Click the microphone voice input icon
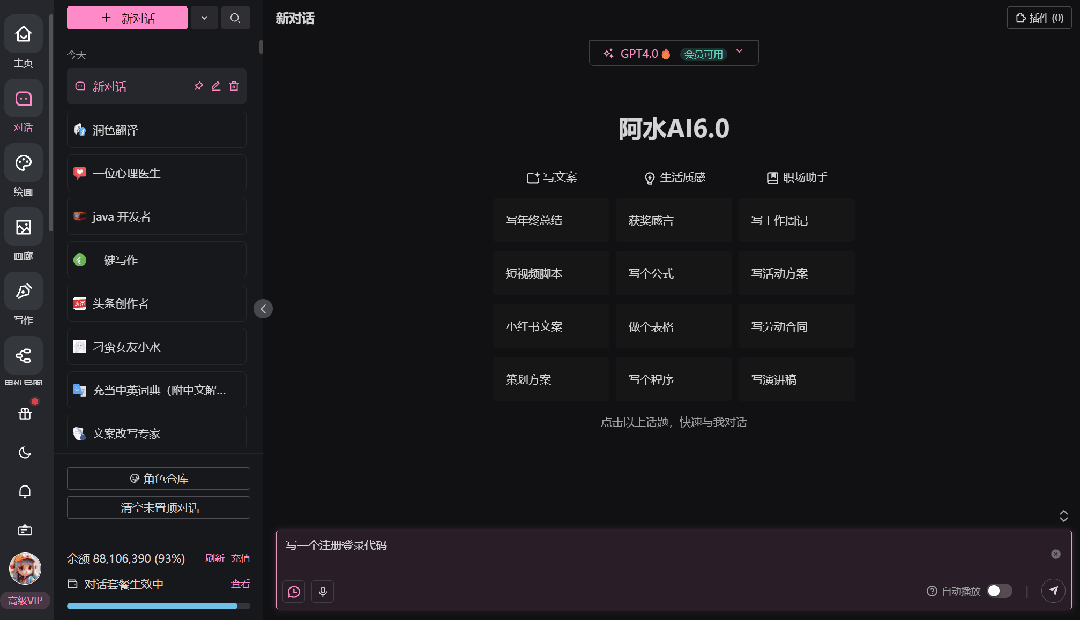 click(322, 591)
